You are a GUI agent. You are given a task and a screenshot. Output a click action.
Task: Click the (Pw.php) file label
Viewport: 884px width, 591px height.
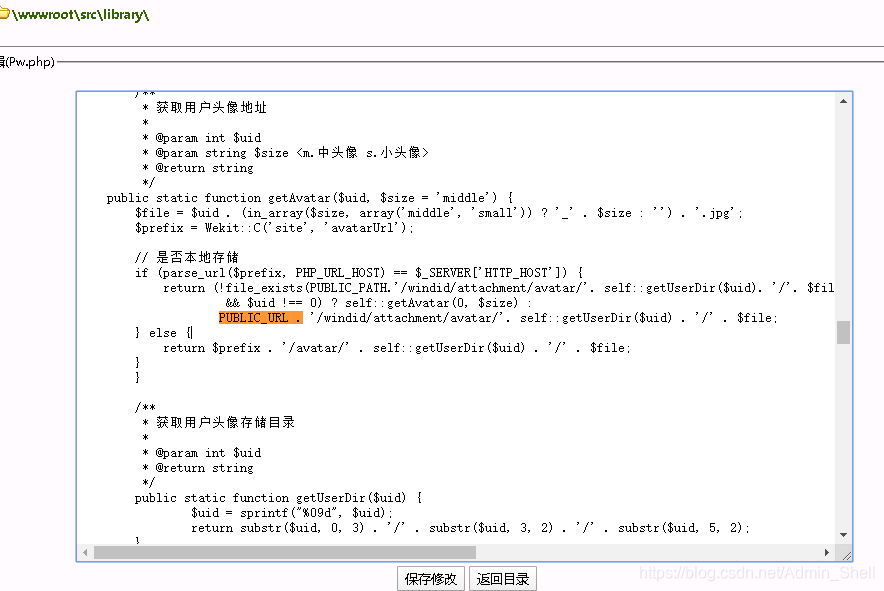30,61
